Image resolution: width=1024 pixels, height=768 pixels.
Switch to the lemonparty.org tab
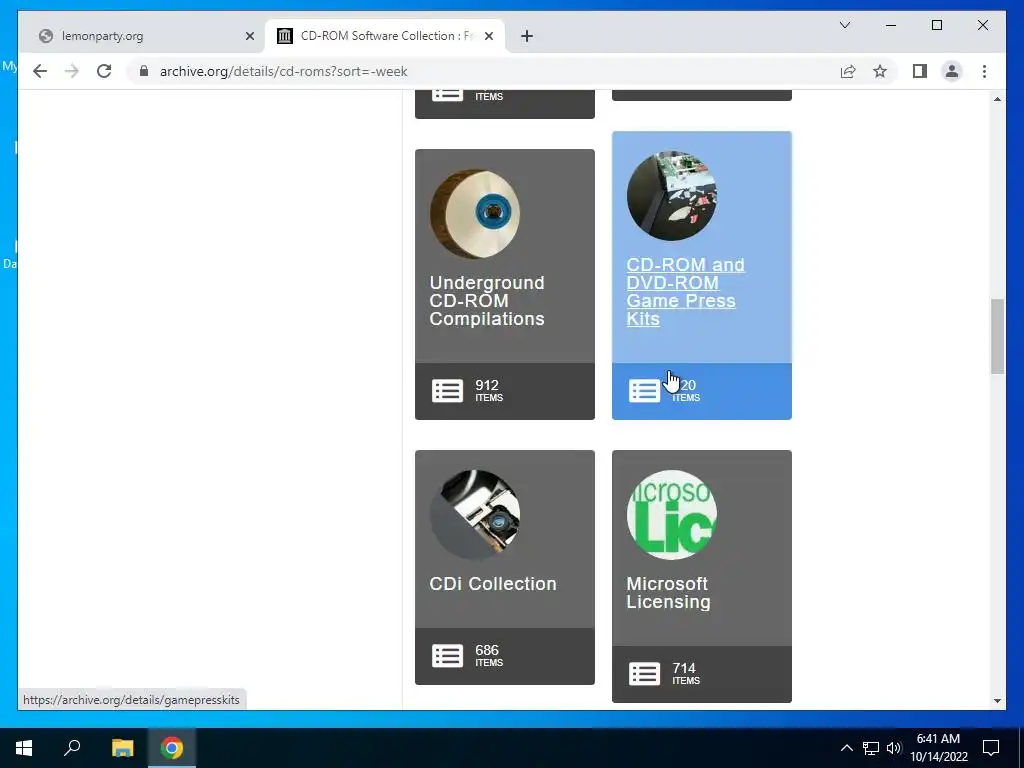click(142, 36)
